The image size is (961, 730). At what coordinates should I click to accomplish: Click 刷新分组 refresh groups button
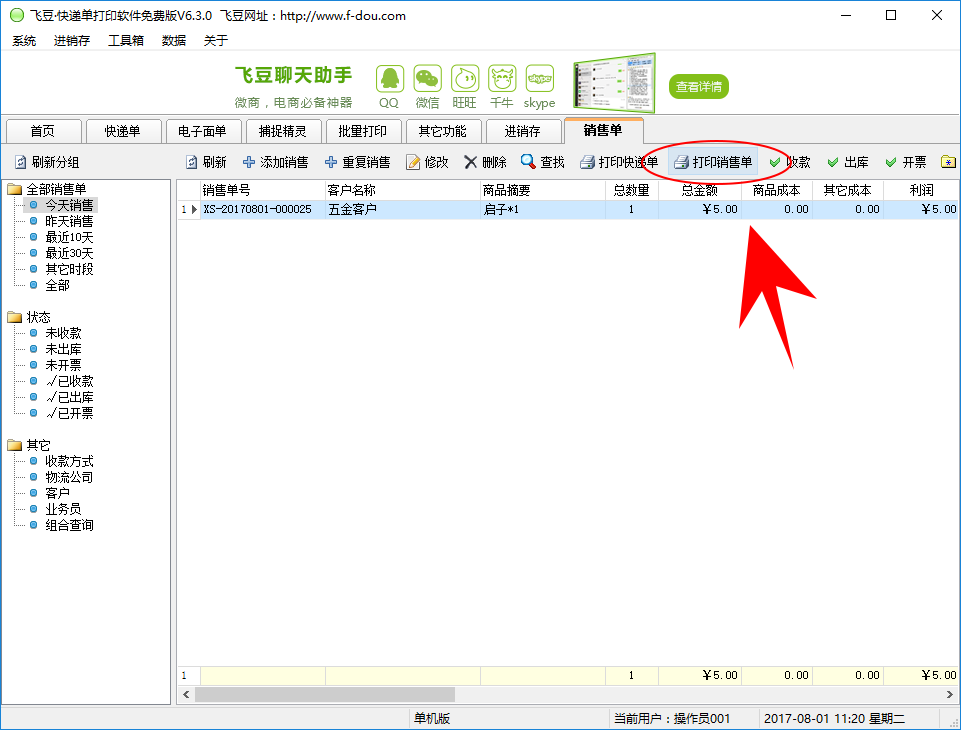(x=47, y=162)
